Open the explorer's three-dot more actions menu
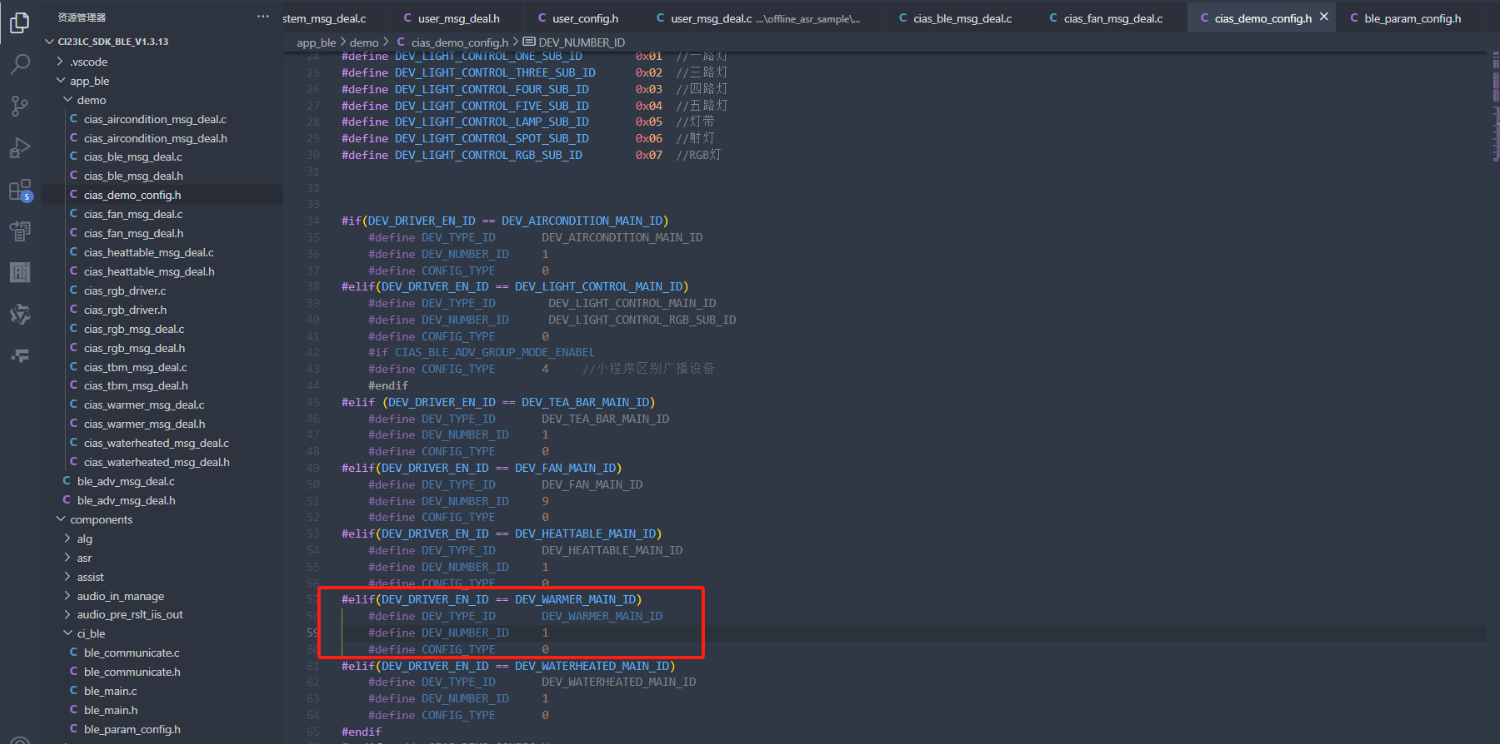The width and height of the screenshot is (1500, 744). (263, 17)
